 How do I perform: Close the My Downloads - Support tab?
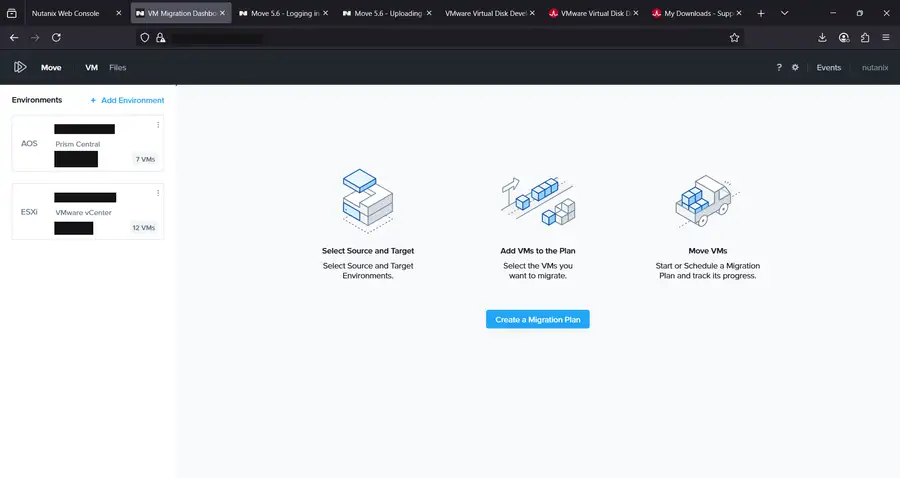pyautogui.click(x=739, y=13)
